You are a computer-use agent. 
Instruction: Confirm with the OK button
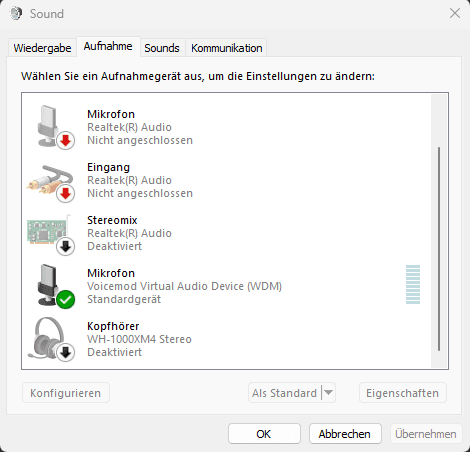pyautogui.click(x=264, y=434)
